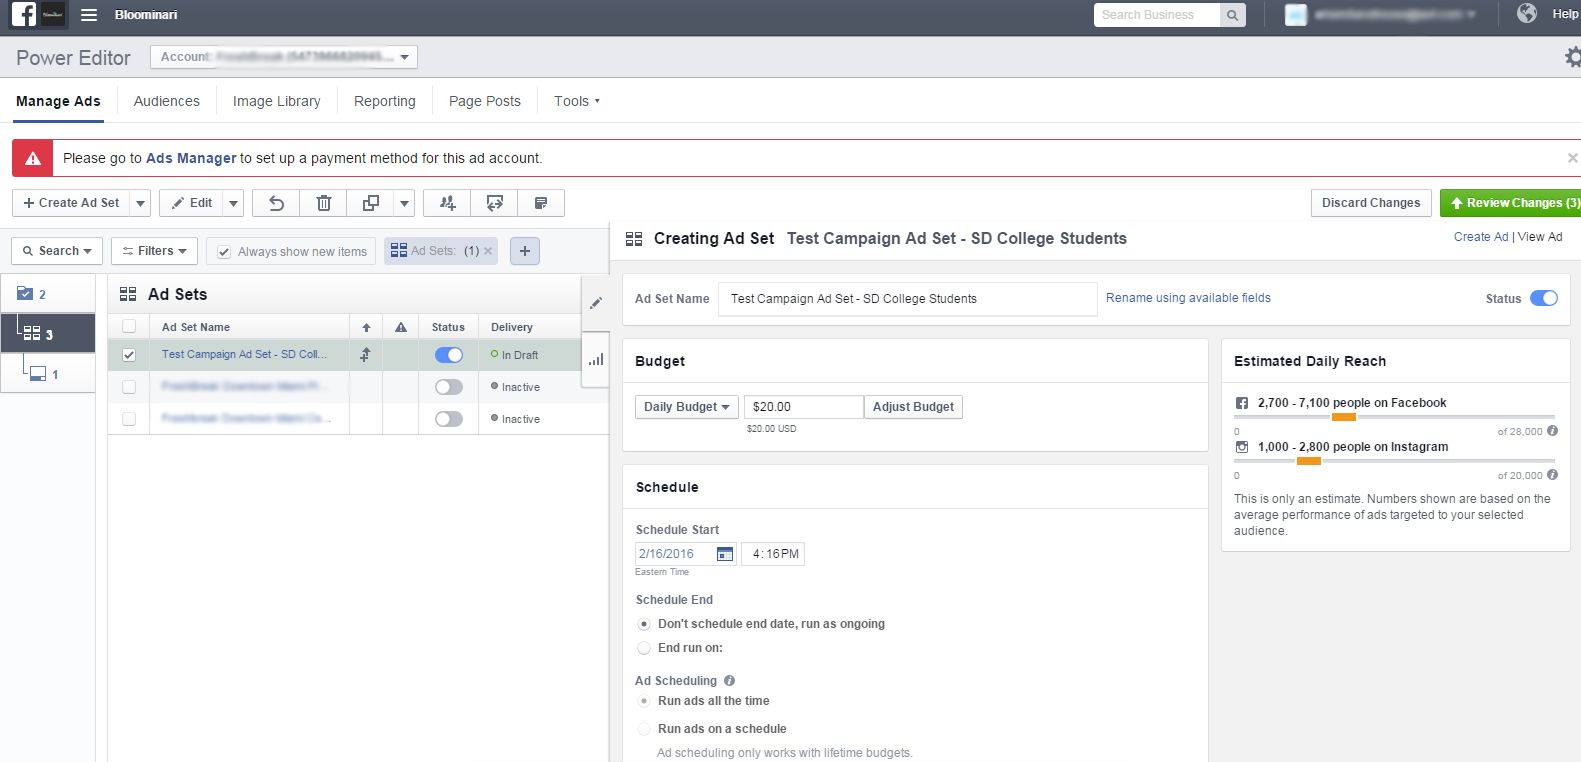Expand the Daily Budget dropdown

click(686, 407)
